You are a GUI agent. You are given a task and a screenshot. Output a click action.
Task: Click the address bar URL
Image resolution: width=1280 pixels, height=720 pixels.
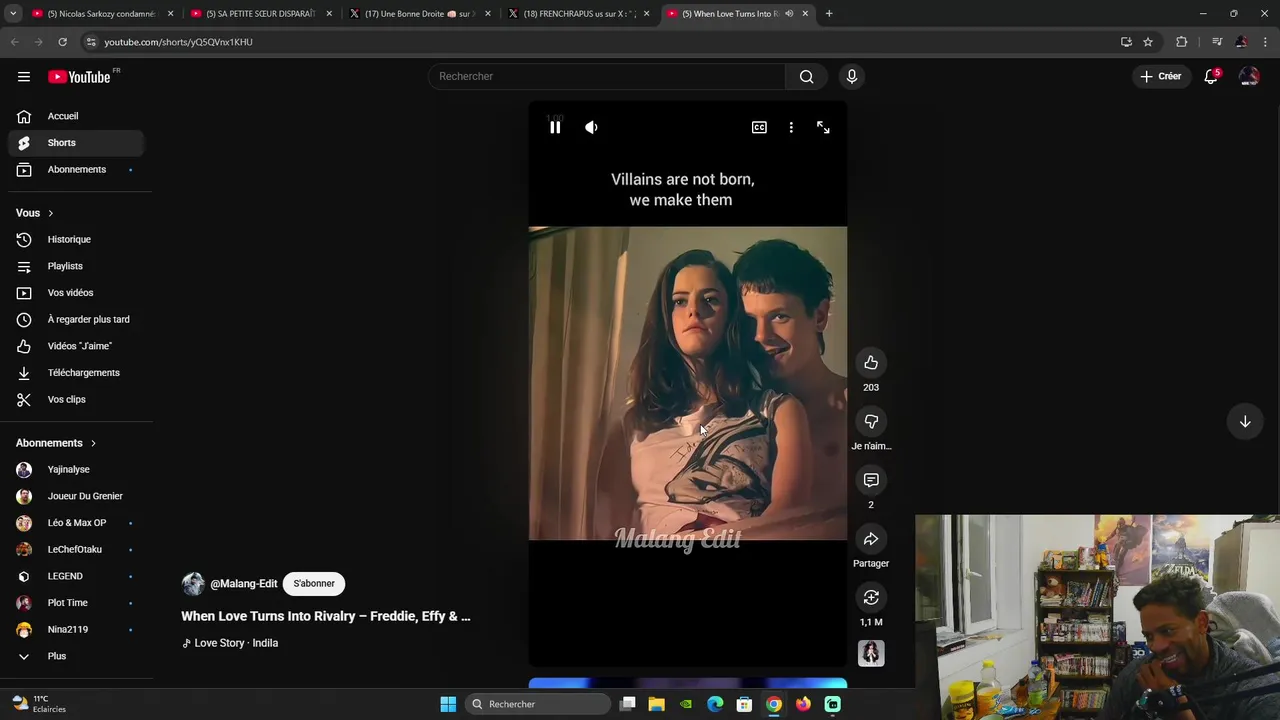tap(178, 42)
